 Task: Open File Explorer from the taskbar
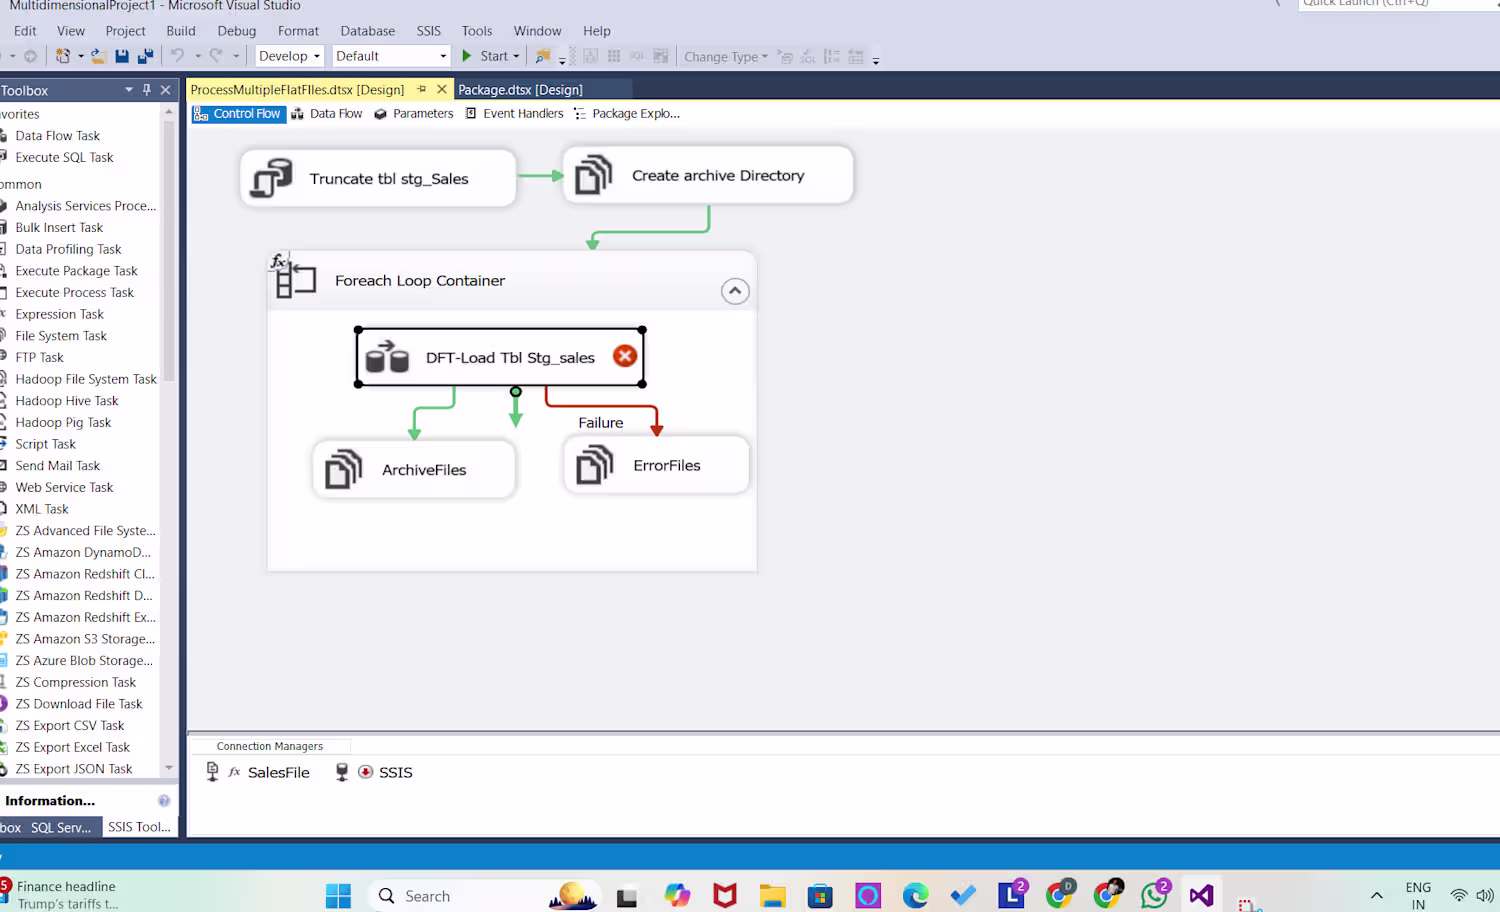click(772, 895)
